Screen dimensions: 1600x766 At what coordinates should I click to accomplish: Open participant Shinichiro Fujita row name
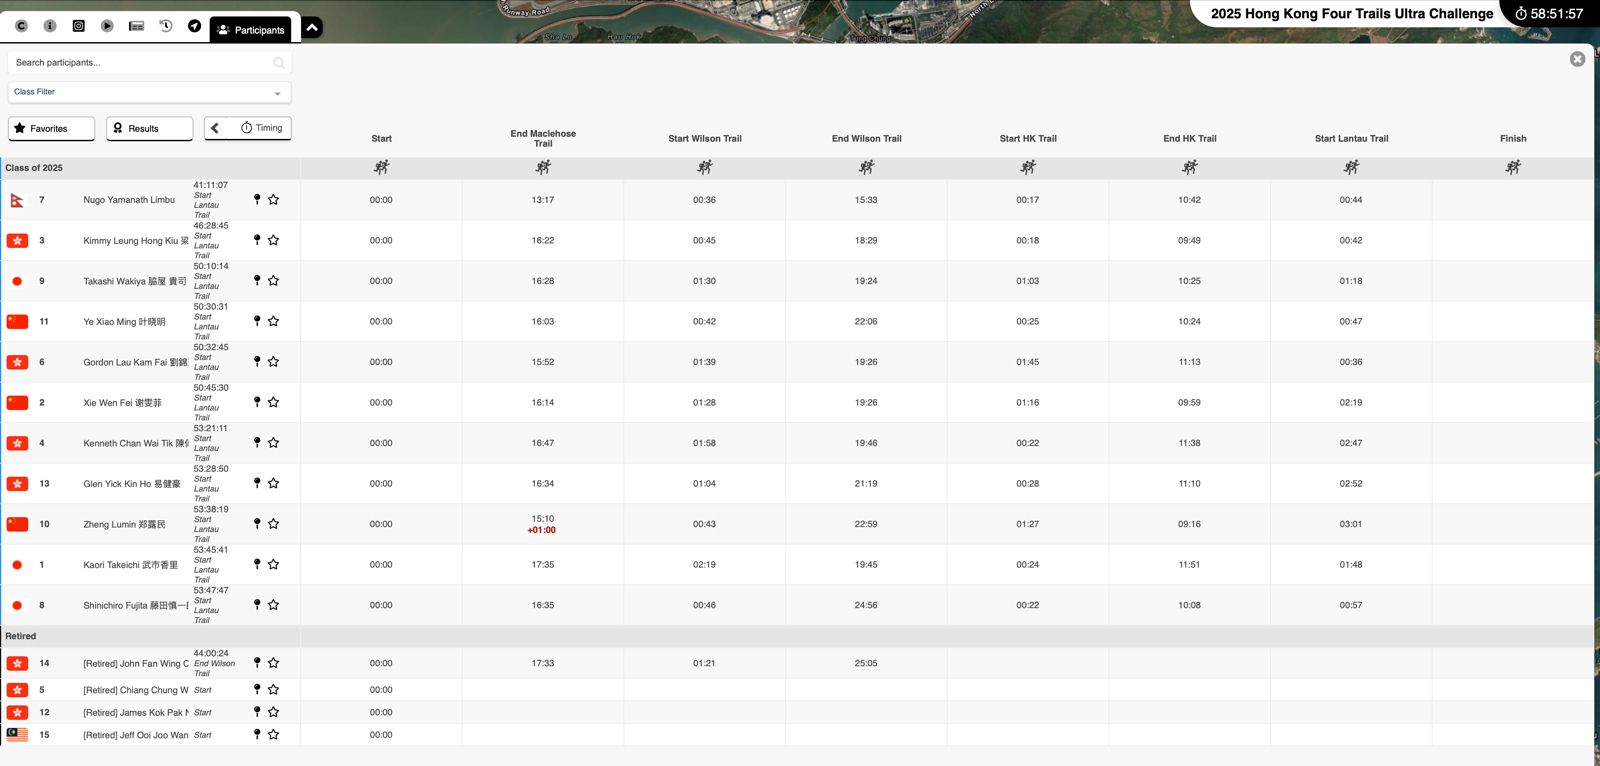pos(136,605)
